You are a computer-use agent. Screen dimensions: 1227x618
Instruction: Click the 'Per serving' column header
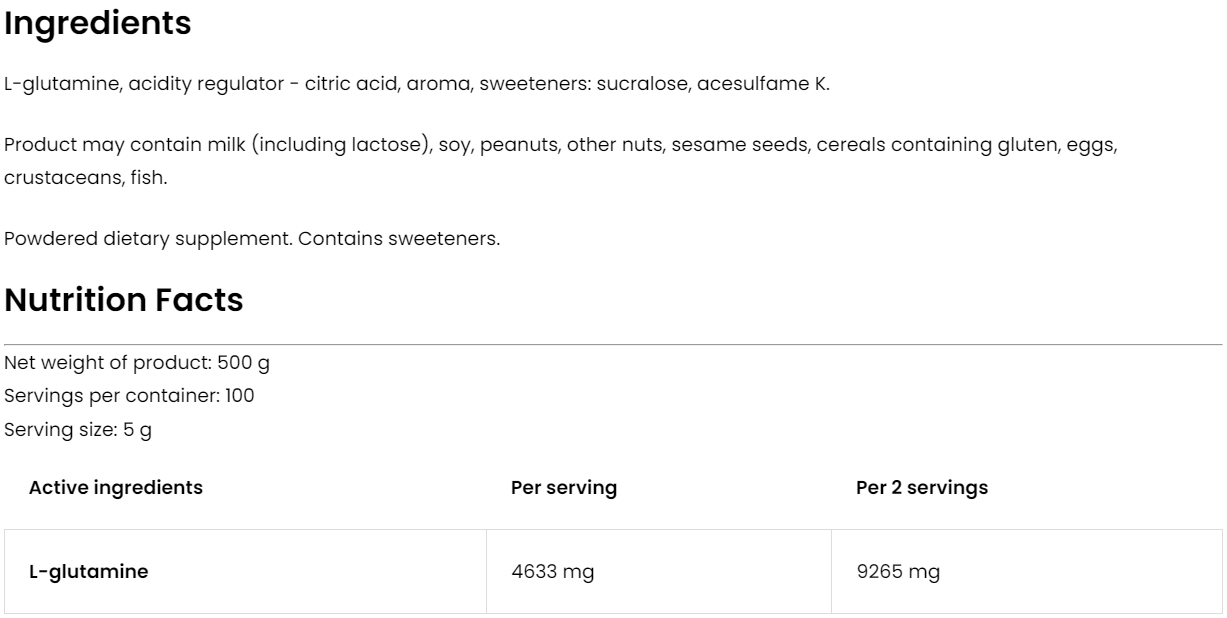[x=563, y=488]
